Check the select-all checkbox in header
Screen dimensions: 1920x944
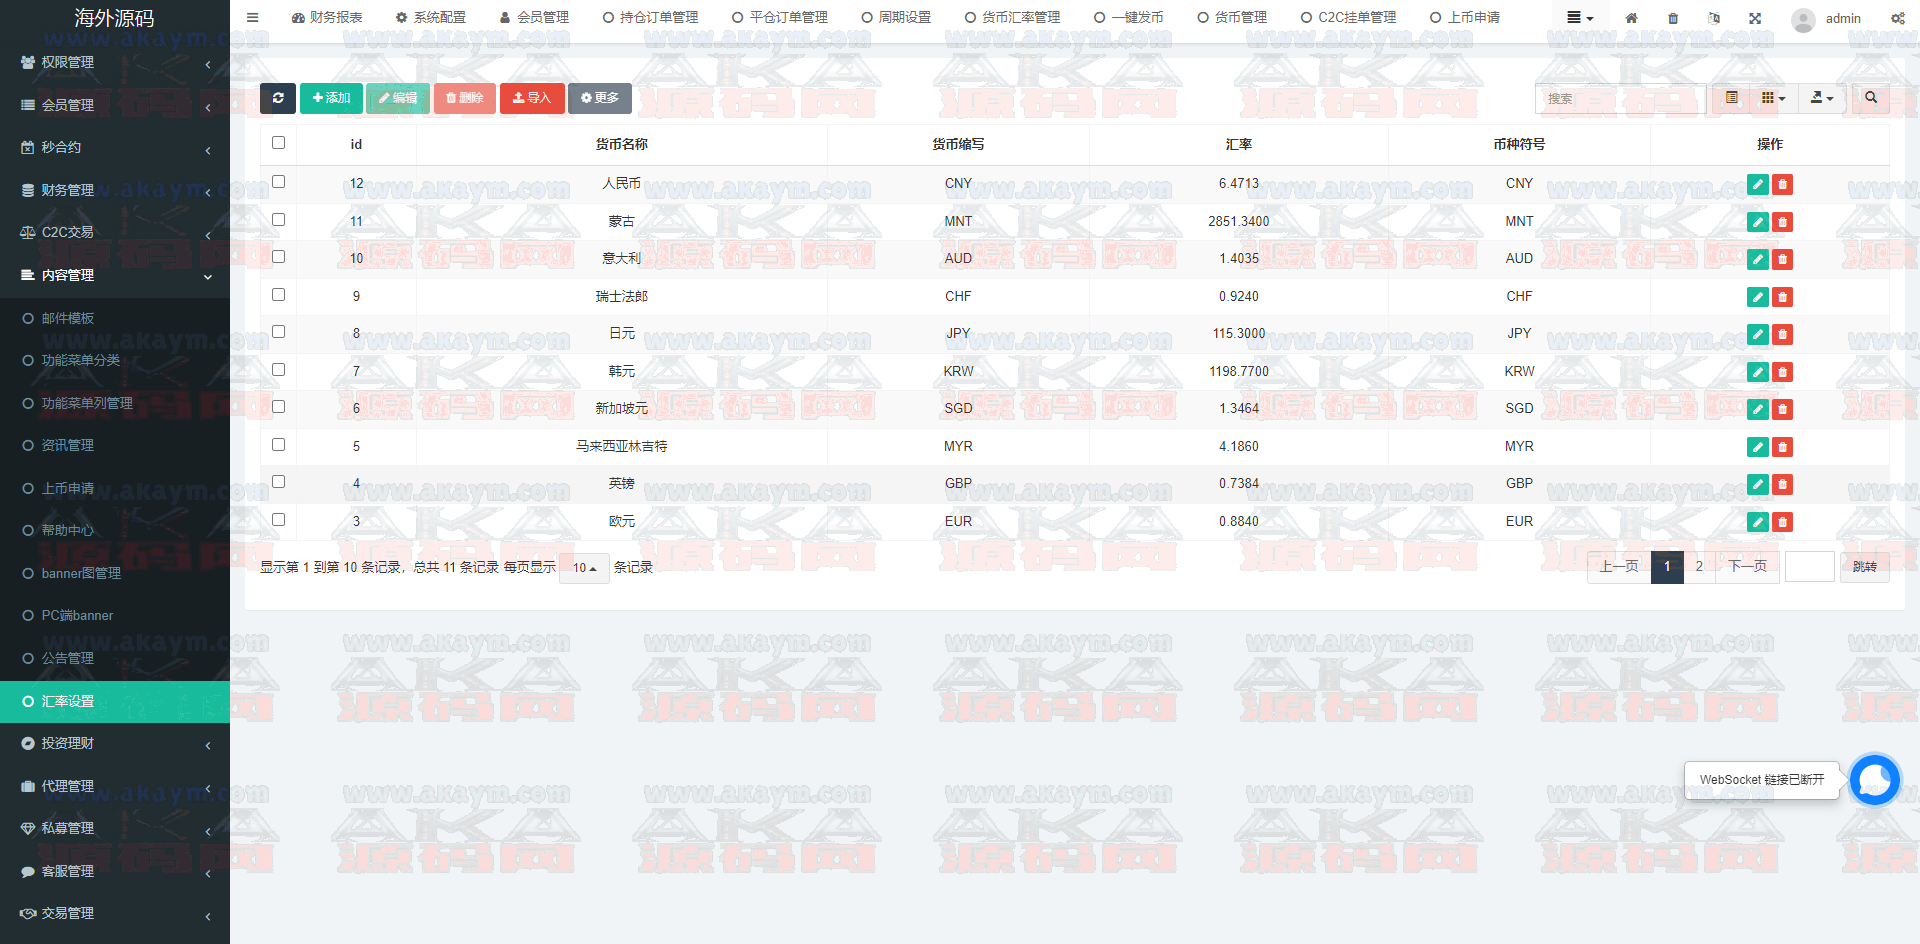pyautogui.click(x=278, y=143)
